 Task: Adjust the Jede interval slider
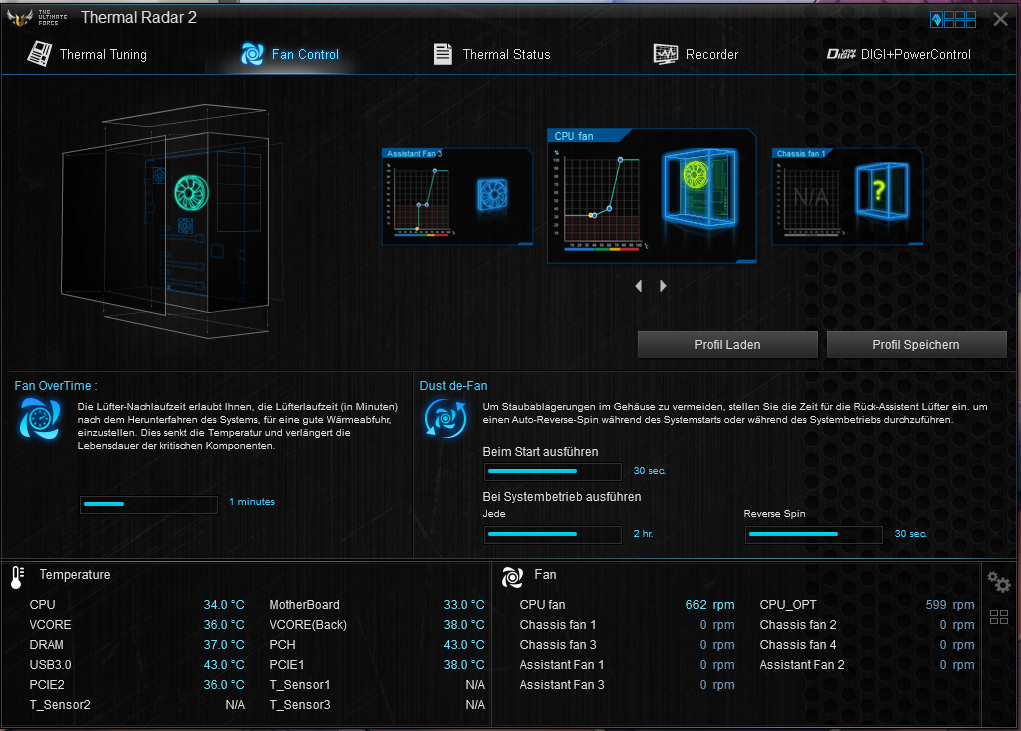pos(552,534)
